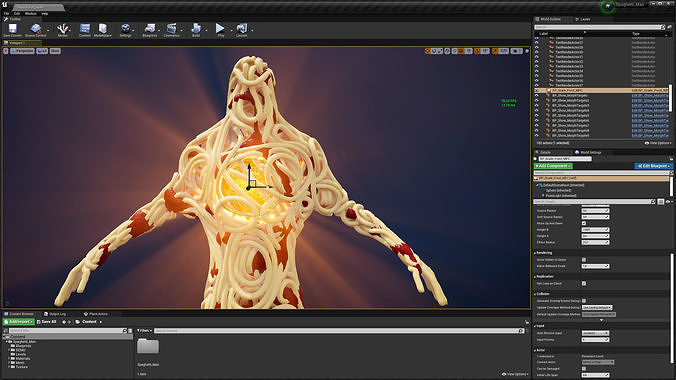The width and height of the screenshot is (676, 380).
Task: Enable the Actor Hidden In Game checkbox
Action: [584, 260]
